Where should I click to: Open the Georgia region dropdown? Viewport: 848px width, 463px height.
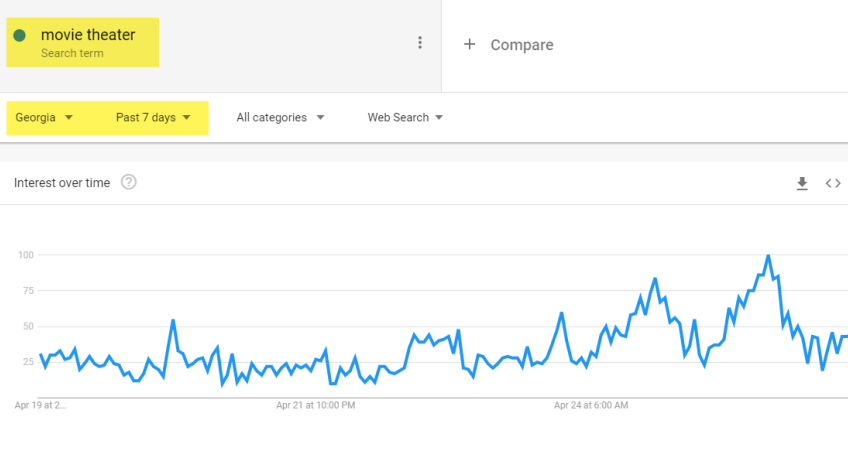(x=44, y=118)
